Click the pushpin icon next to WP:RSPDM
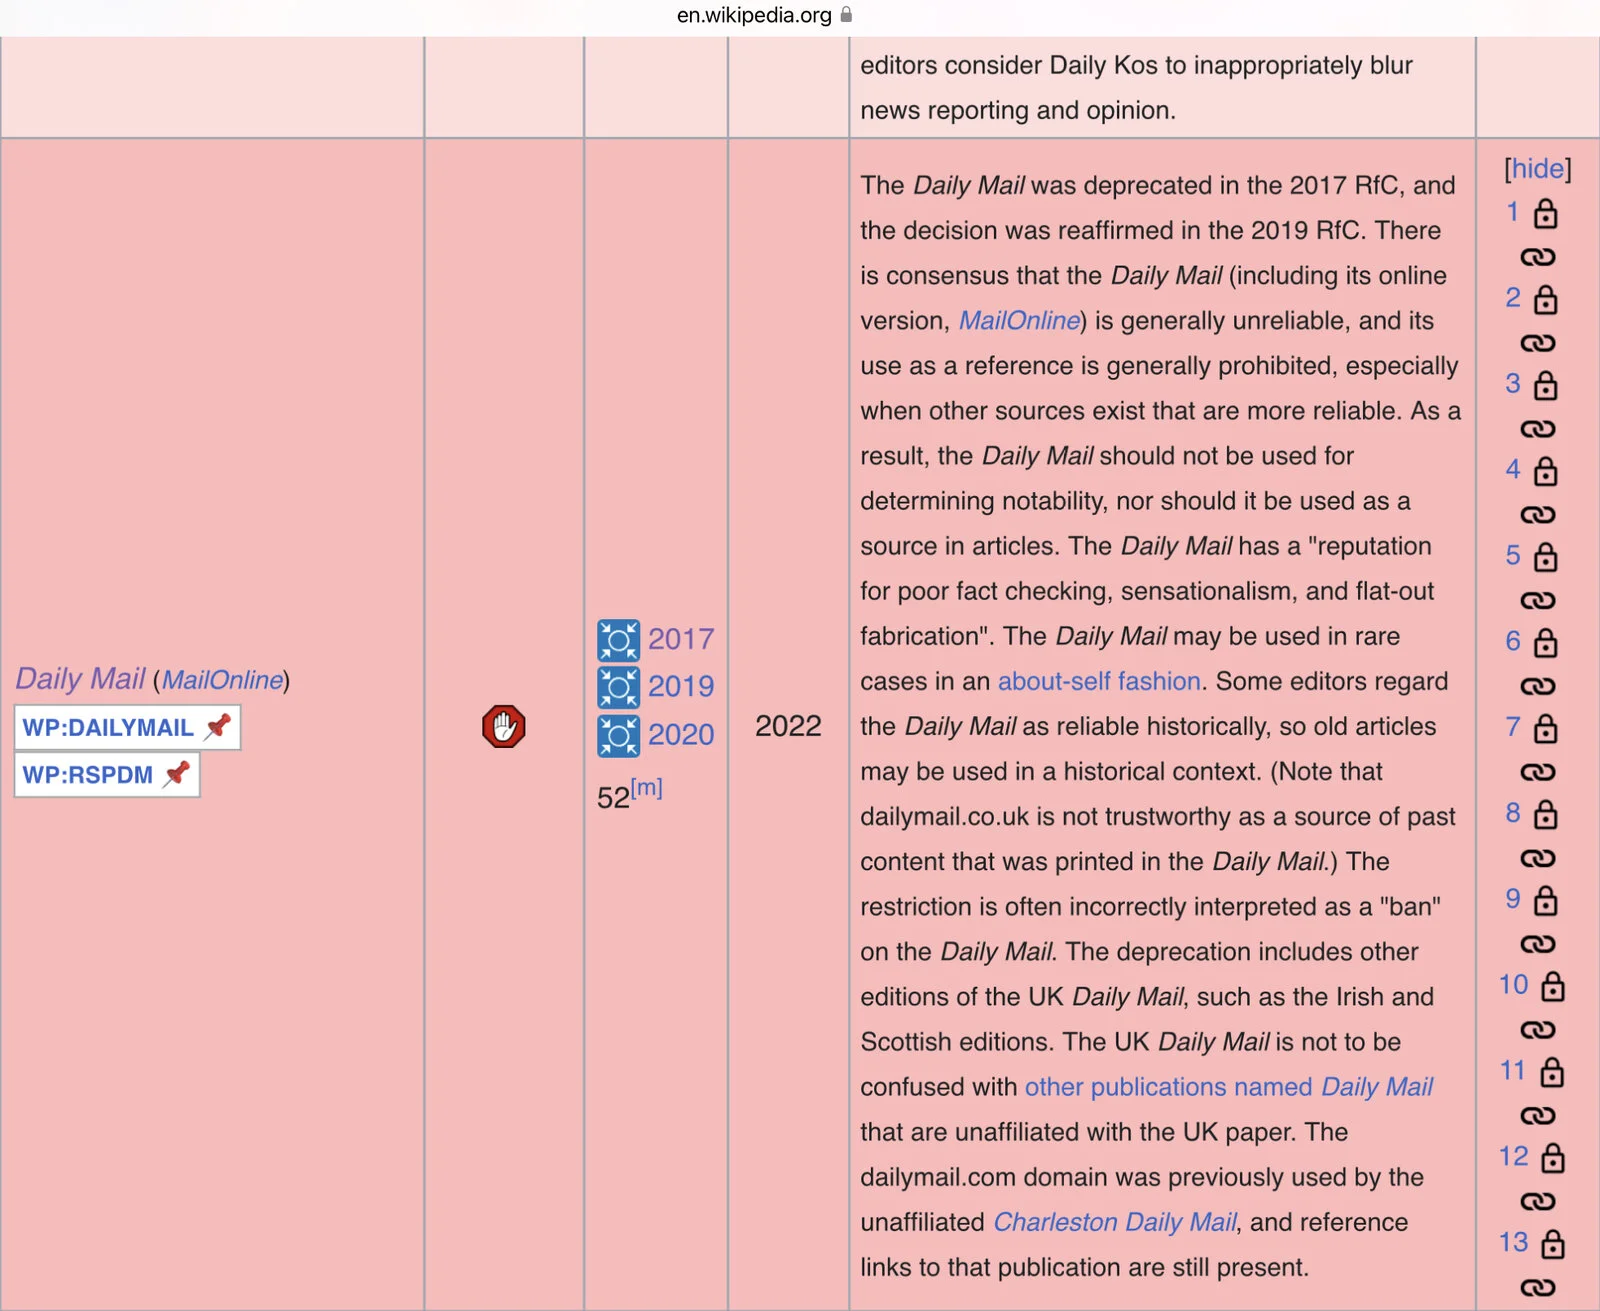 click(177, 774)
